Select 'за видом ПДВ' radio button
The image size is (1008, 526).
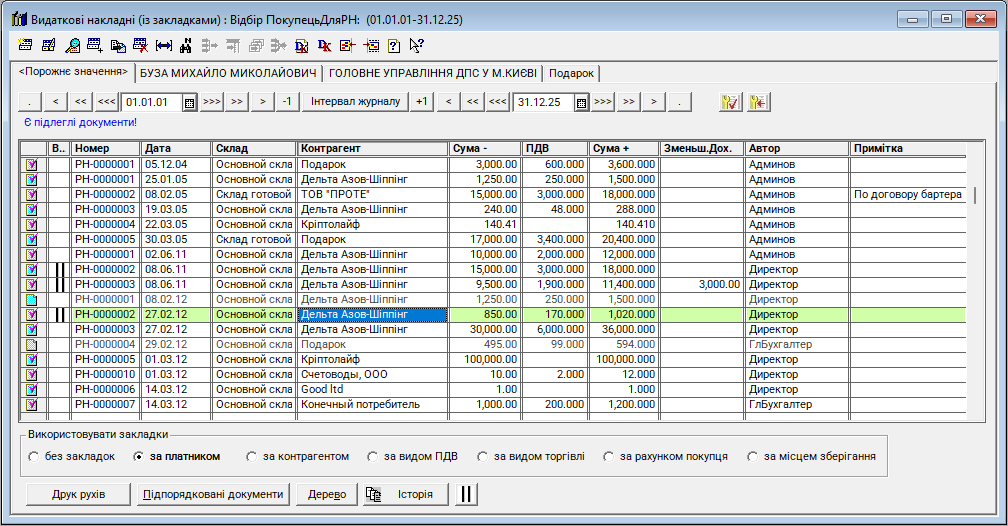click(x=373, y=457)
